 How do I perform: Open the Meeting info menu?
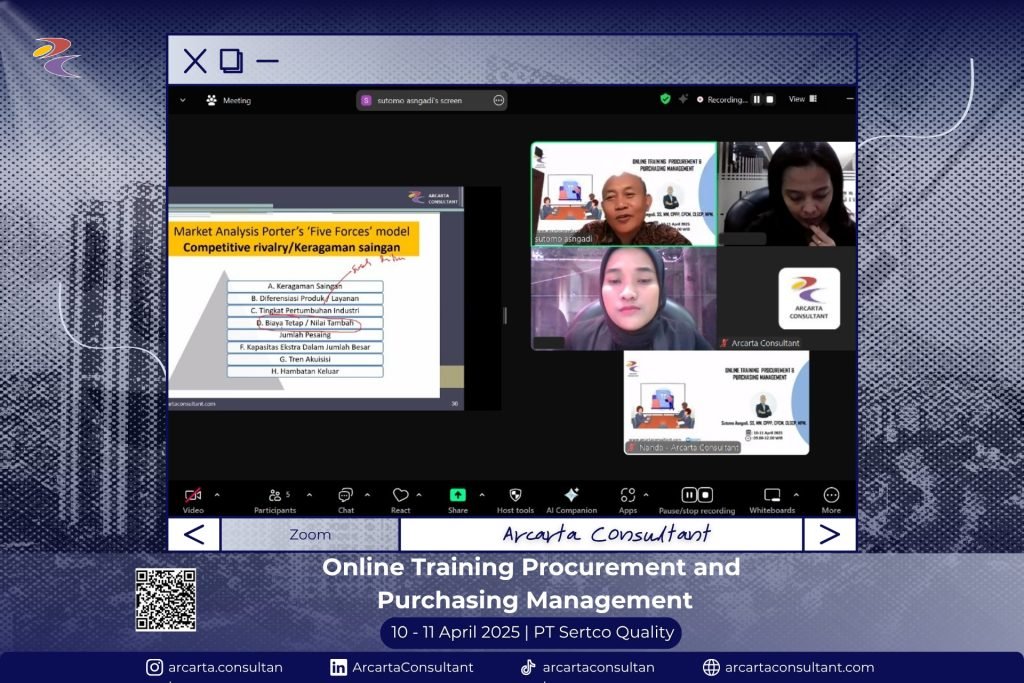228,100
